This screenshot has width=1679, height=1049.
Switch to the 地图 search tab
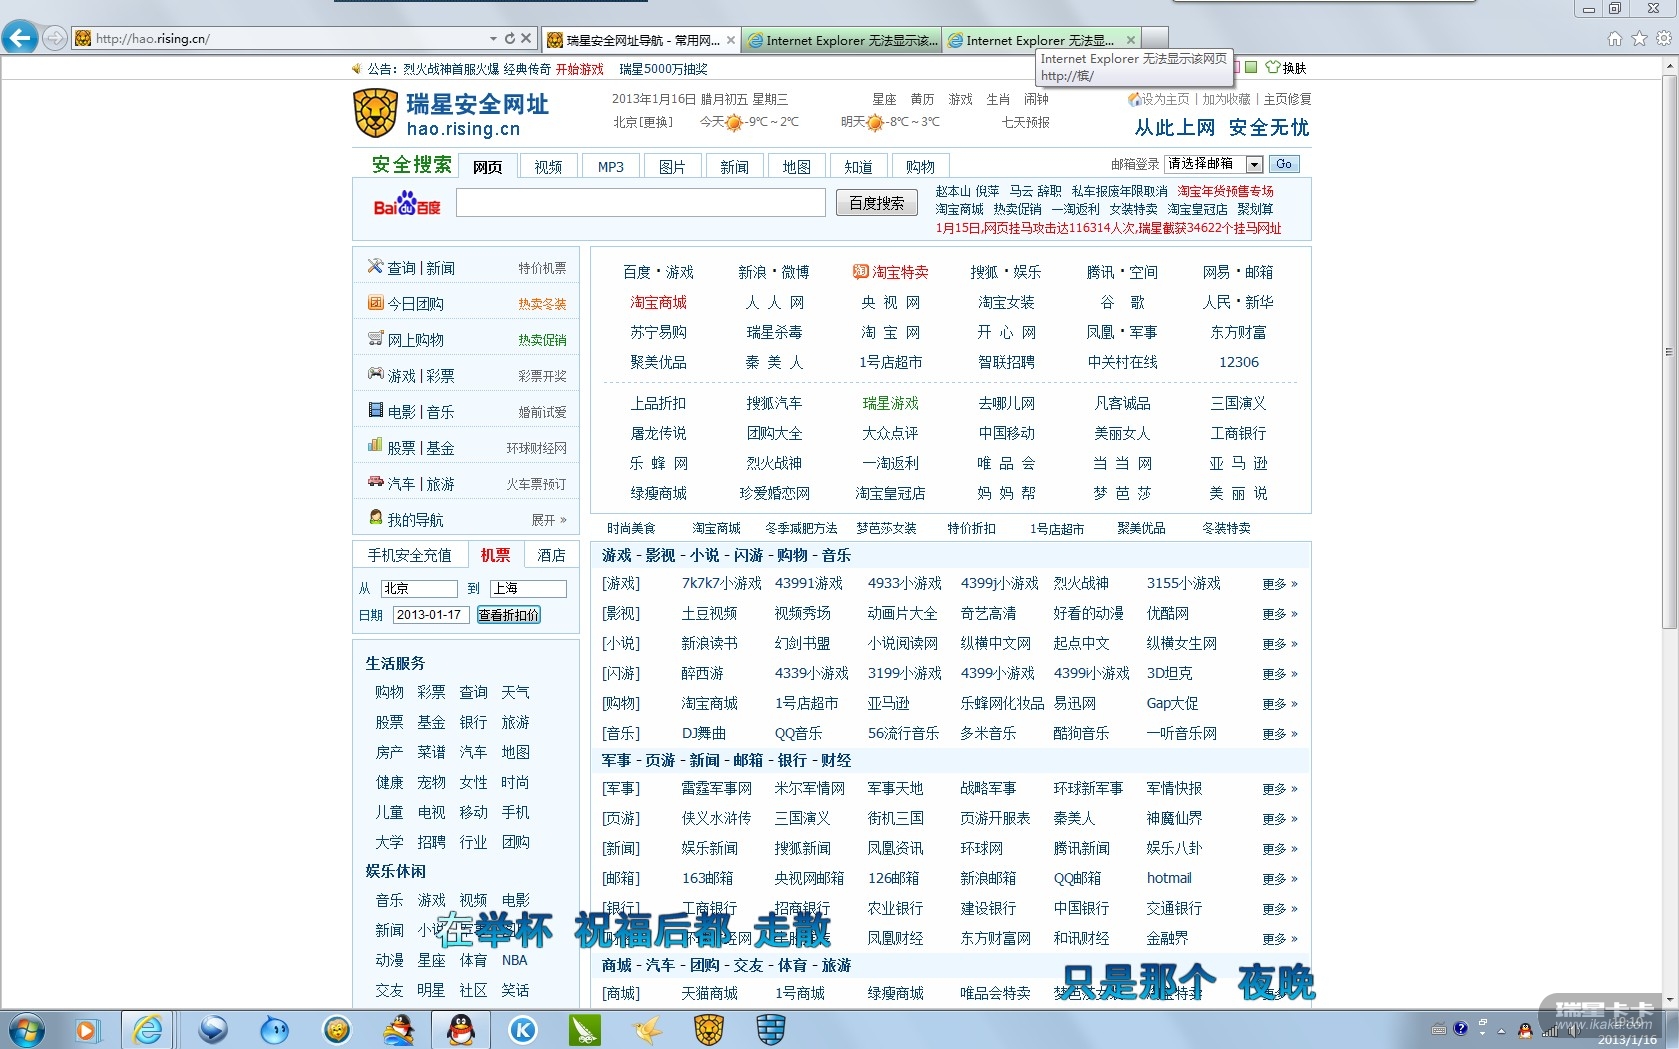tap(796, 166)
